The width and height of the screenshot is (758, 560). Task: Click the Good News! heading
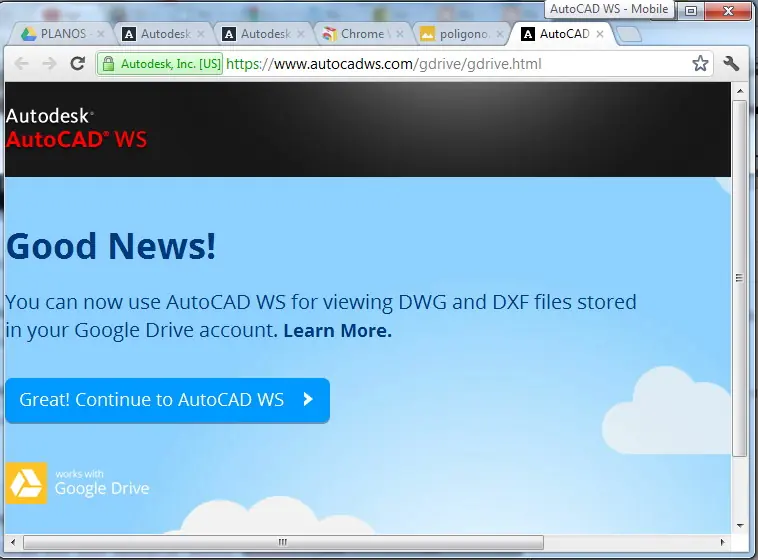[x=111, y=246]
